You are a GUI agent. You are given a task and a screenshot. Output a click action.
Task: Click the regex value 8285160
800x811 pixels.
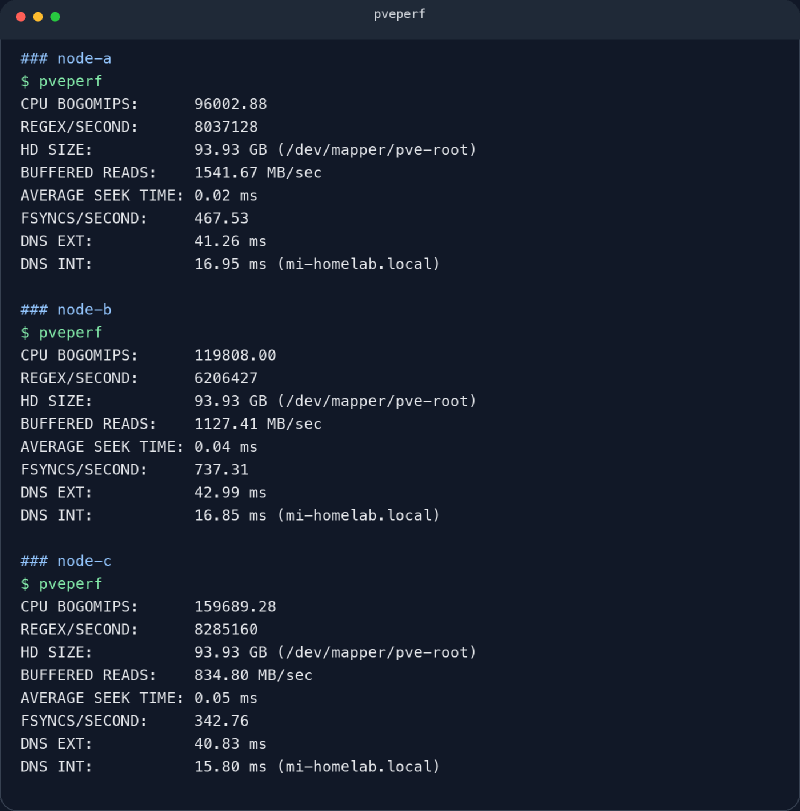(226, 630)
